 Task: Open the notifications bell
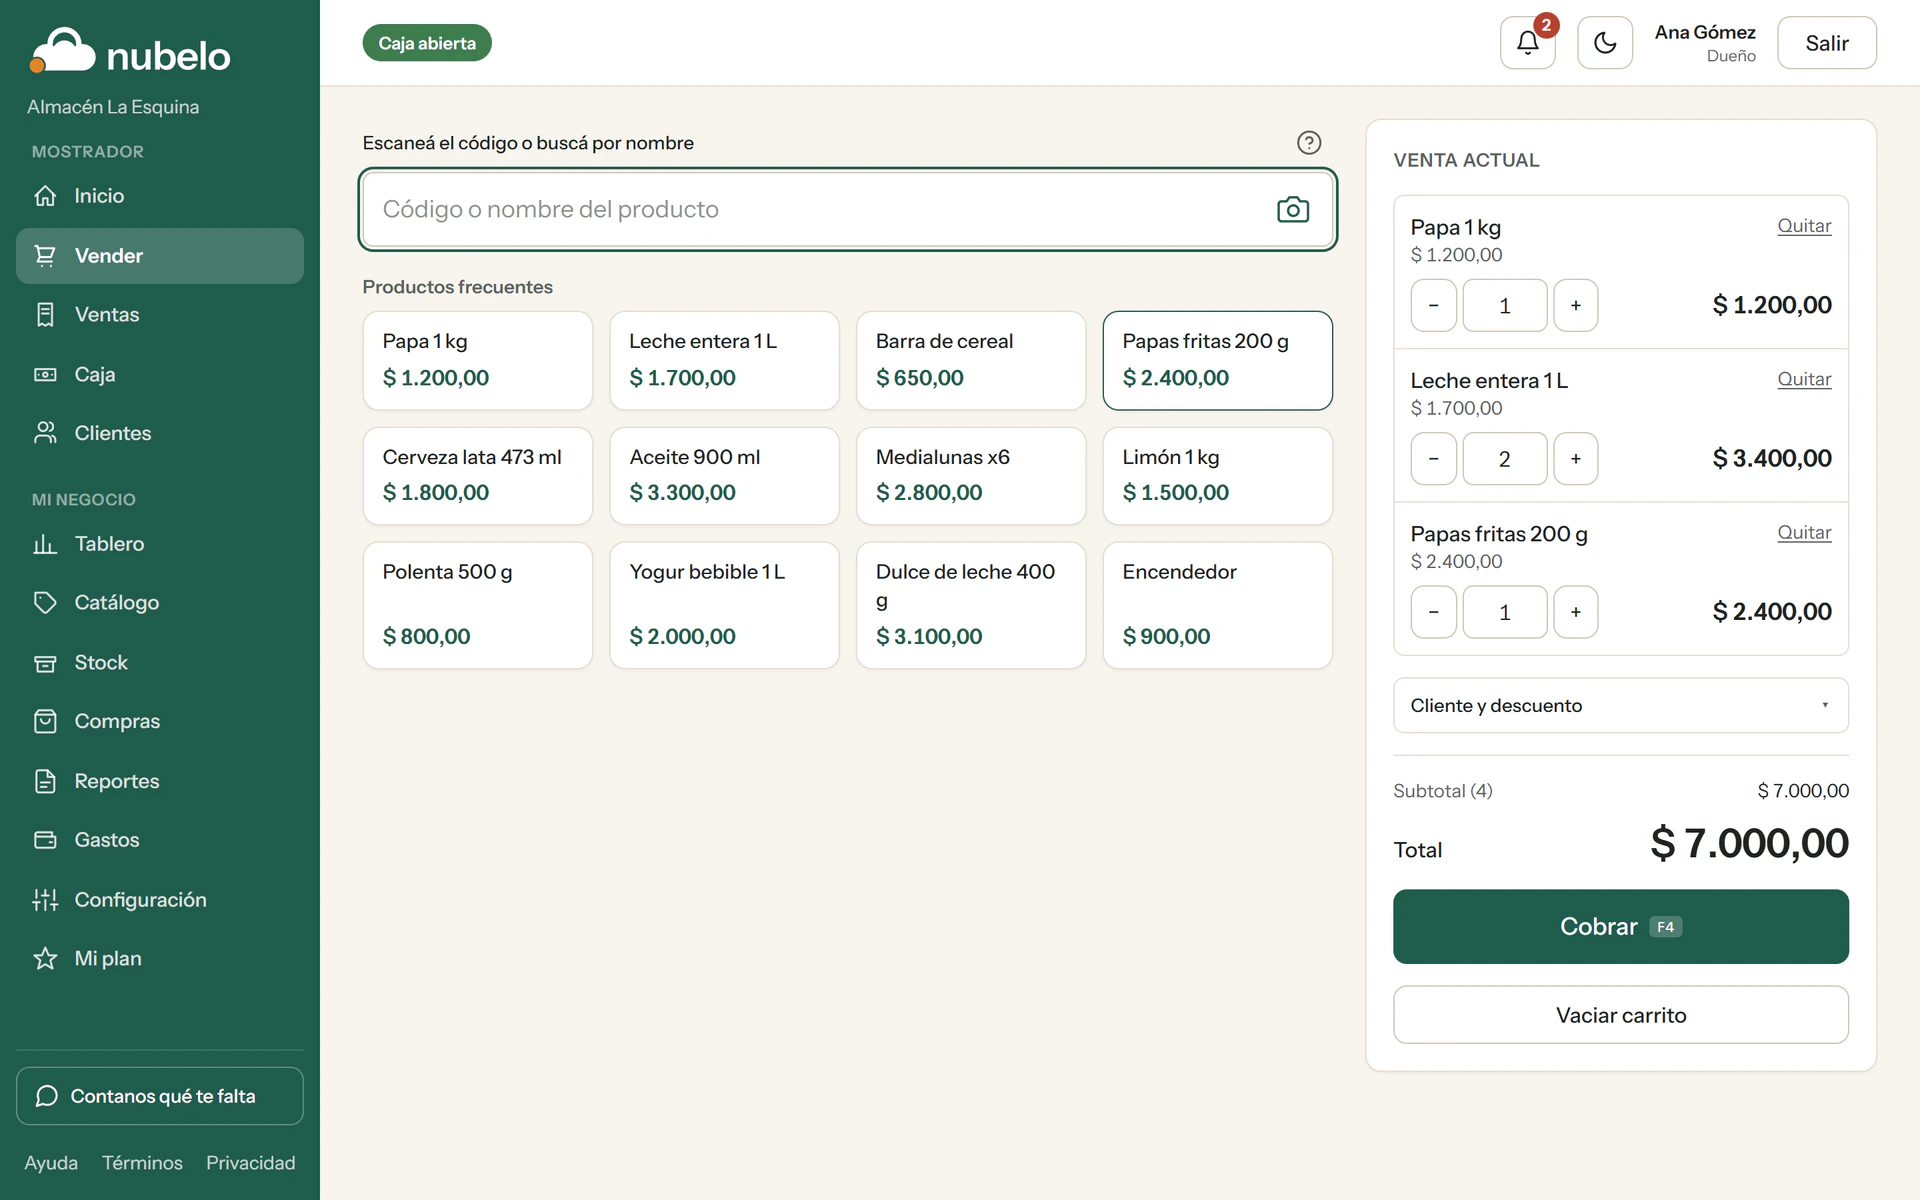pyautogui.click(x=1527, y=43)
